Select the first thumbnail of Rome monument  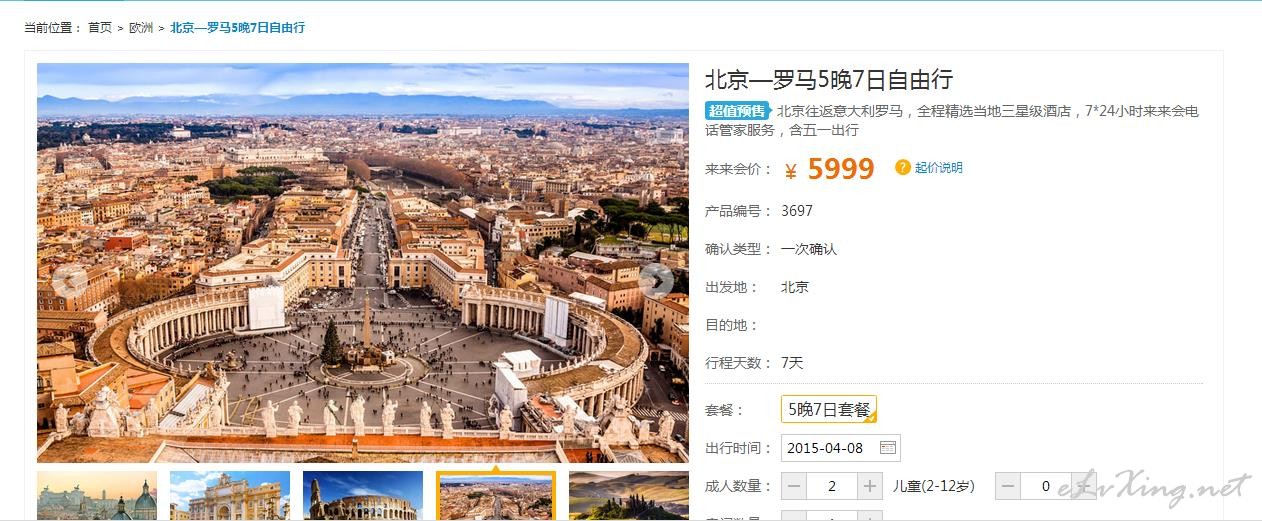click(x=97, y=496)
